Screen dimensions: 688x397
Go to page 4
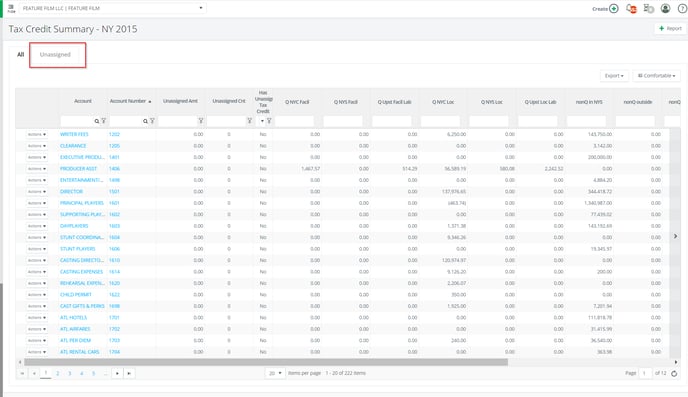click(81, 373)
